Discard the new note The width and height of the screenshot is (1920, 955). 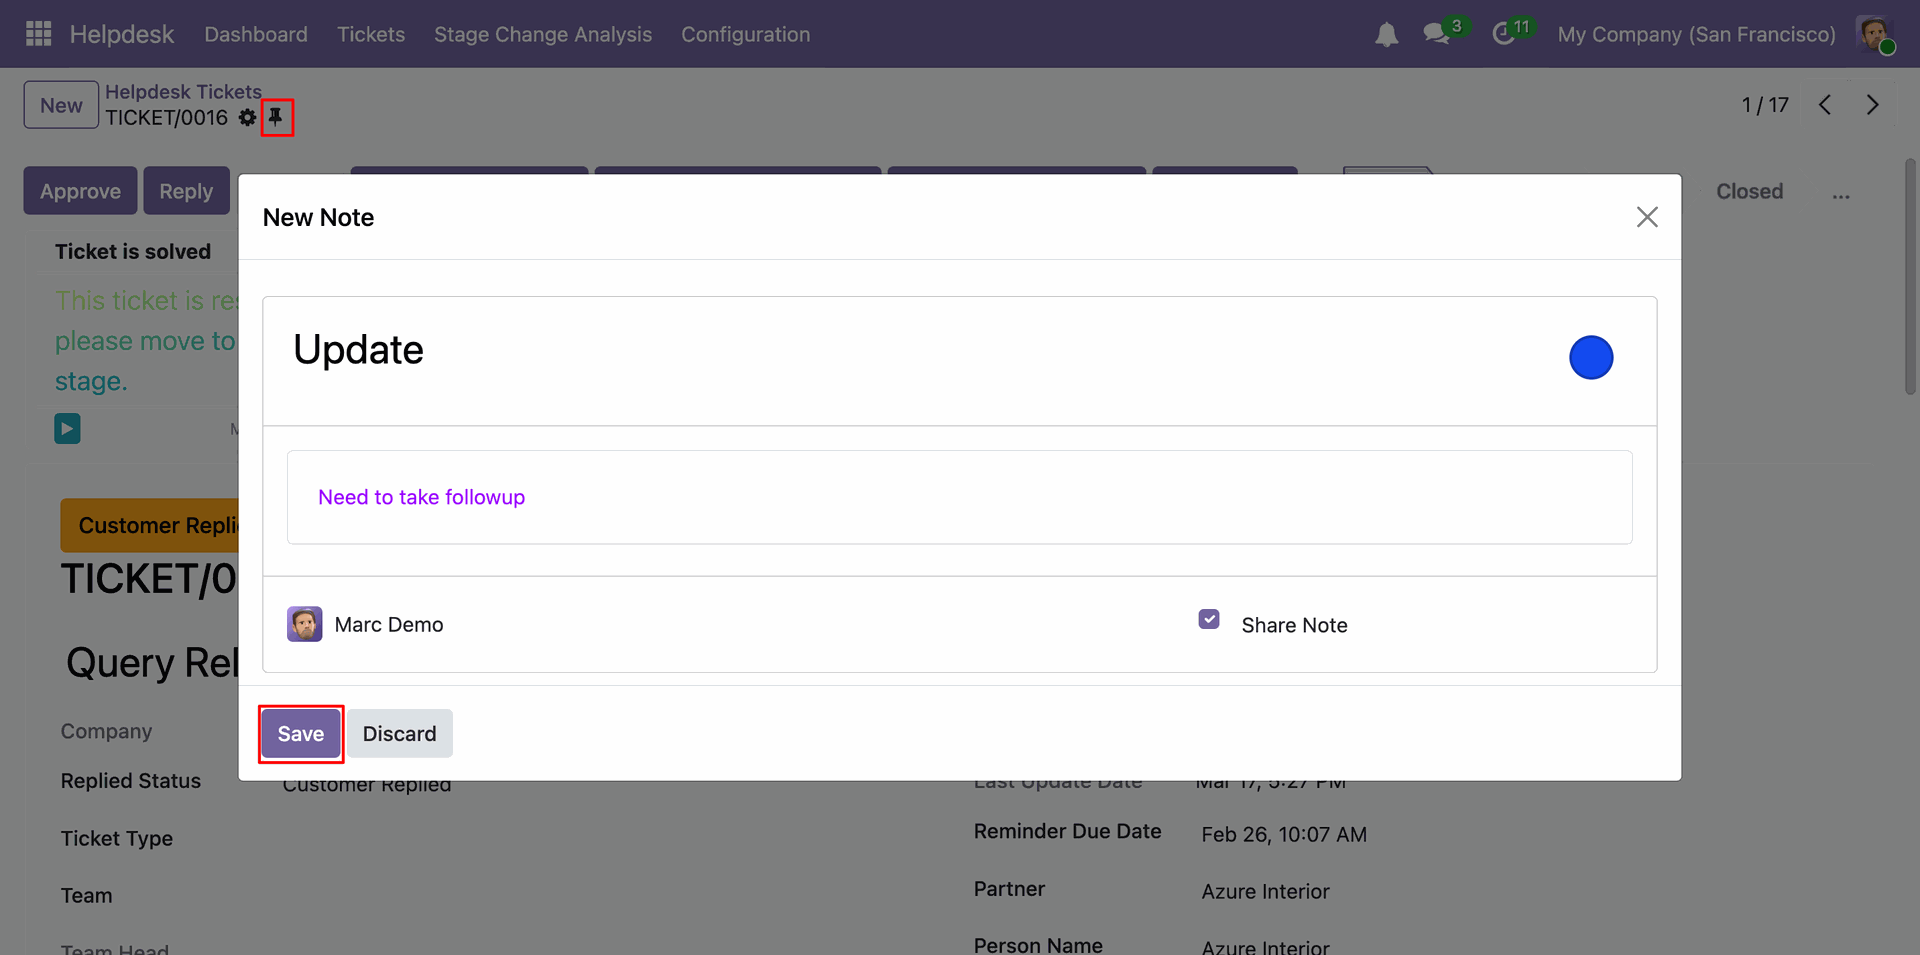399,734
